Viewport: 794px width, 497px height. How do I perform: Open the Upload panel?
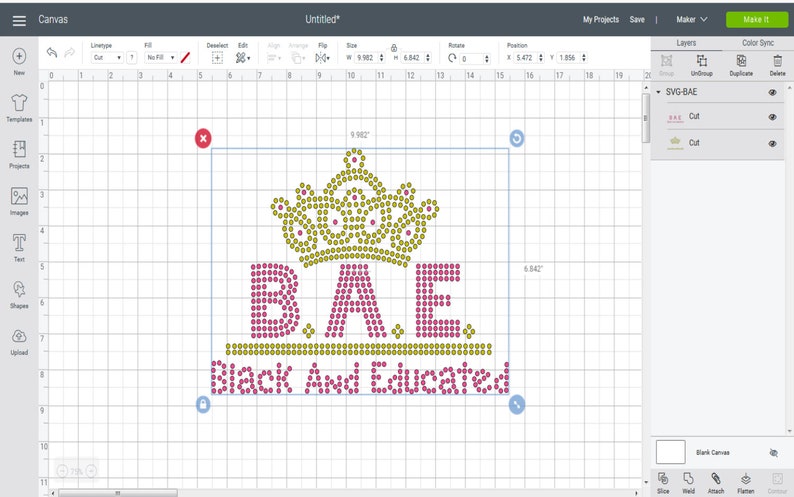point(19,341)
